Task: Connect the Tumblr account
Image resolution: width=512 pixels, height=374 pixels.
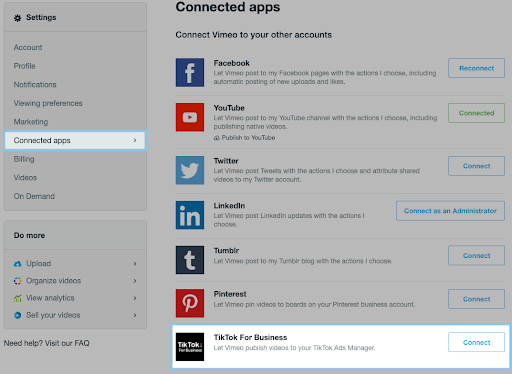Action: click(476, 256)
